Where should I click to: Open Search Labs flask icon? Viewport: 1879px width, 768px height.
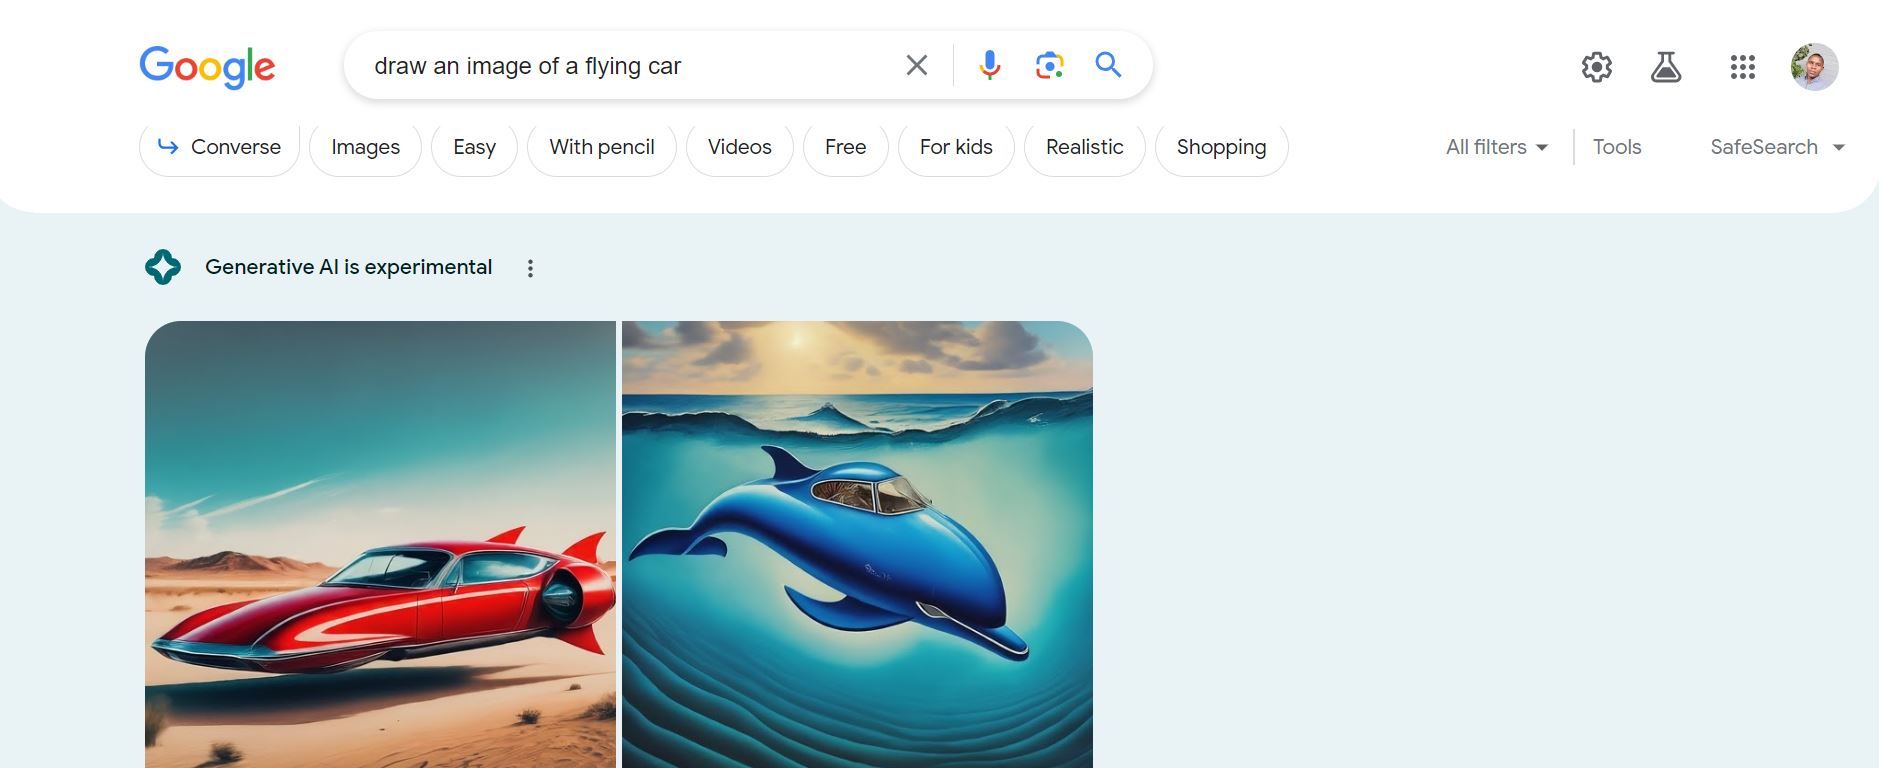click(1666, 67)
